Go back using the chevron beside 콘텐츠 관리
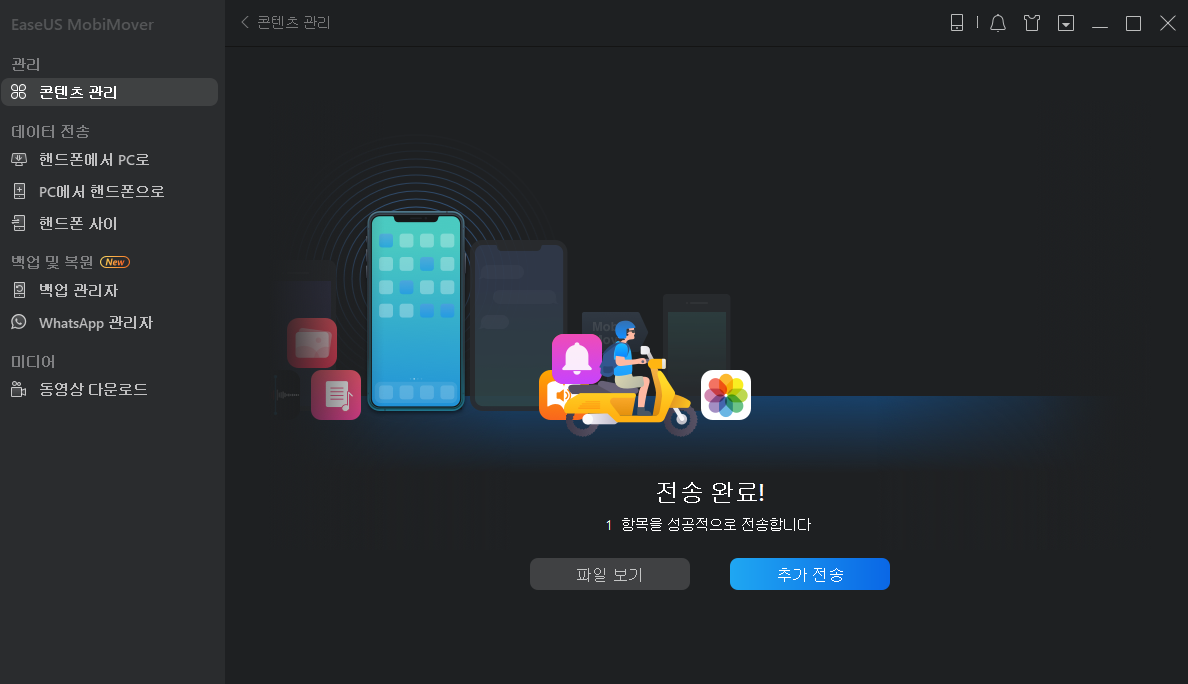1188x684 pixels. 245,21
